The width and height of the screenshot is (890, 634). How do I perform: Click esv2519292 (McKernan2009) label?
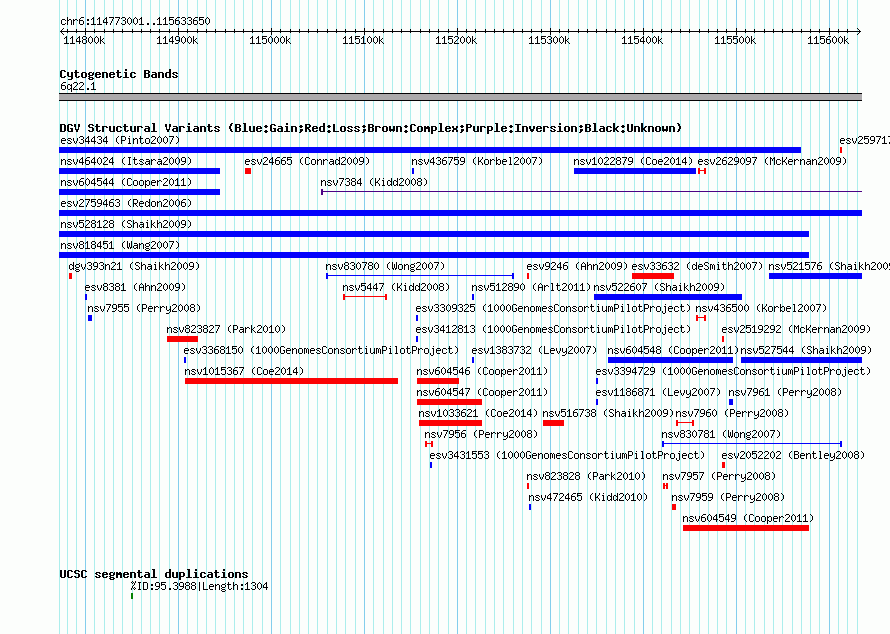pyautogui.click(x=796, y=329)
